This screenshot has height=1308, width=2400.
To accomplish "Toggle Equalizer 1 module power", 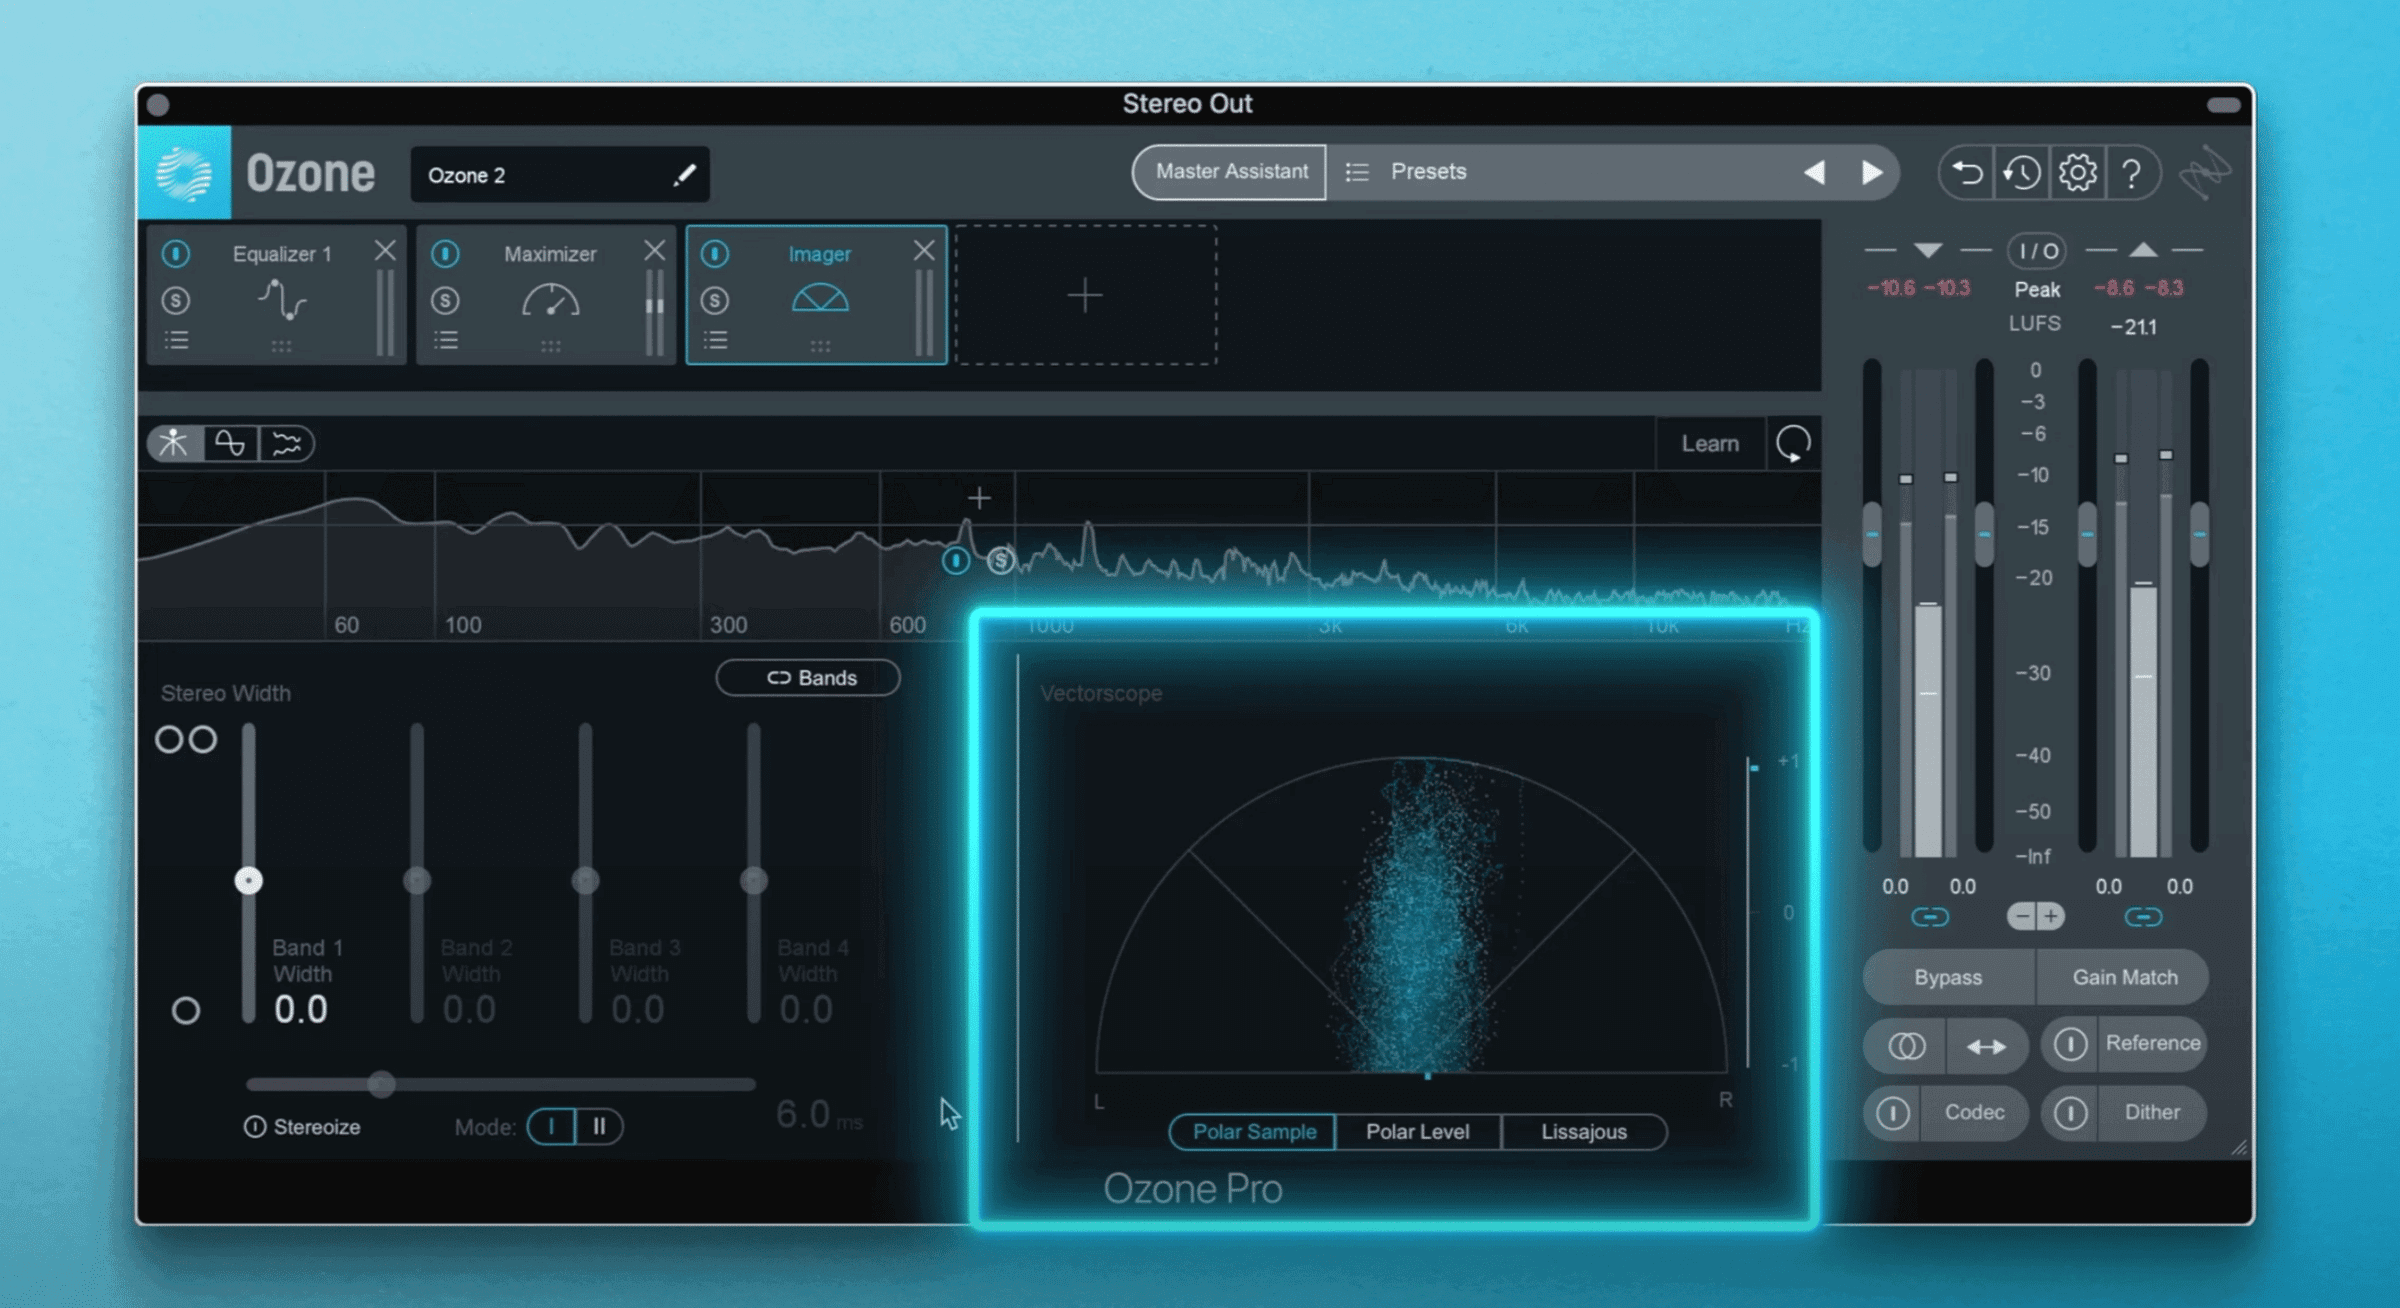I will [176, 254].
